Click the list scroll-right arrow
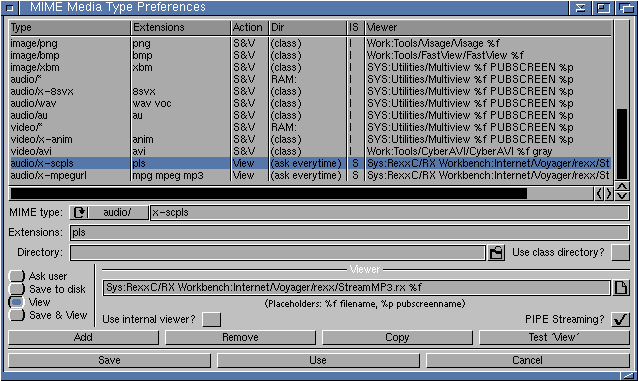 (609, 193)
